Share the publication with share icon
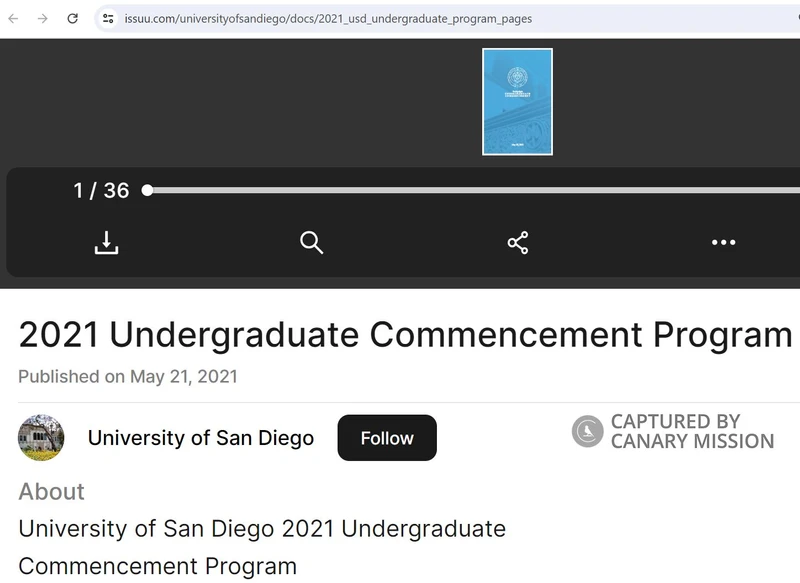 (x=518, y=242)
